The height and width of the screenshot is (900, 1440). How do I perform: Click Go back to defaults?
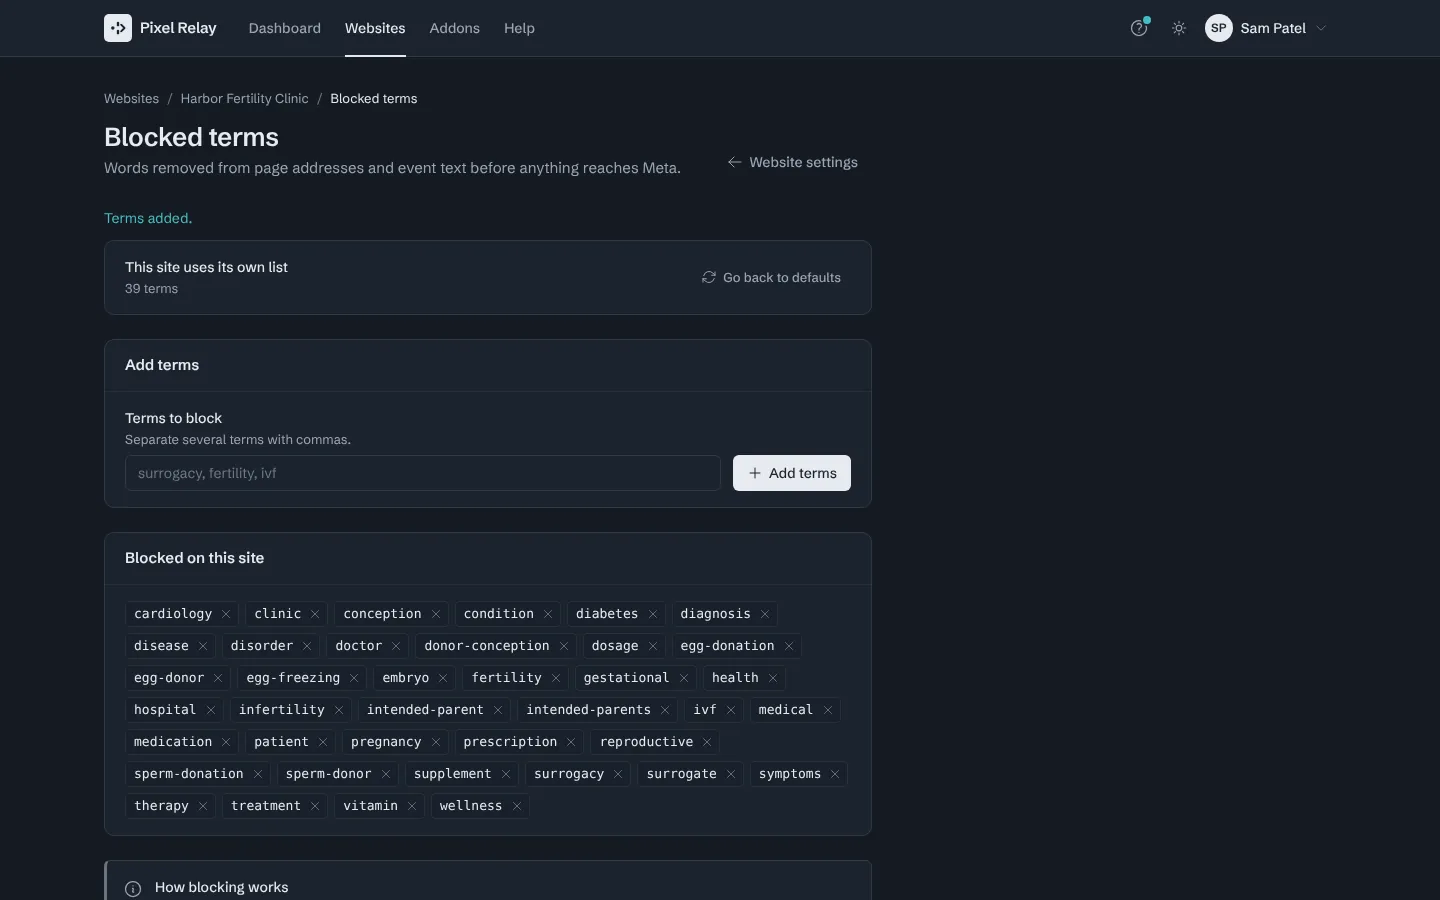[771, 278]
